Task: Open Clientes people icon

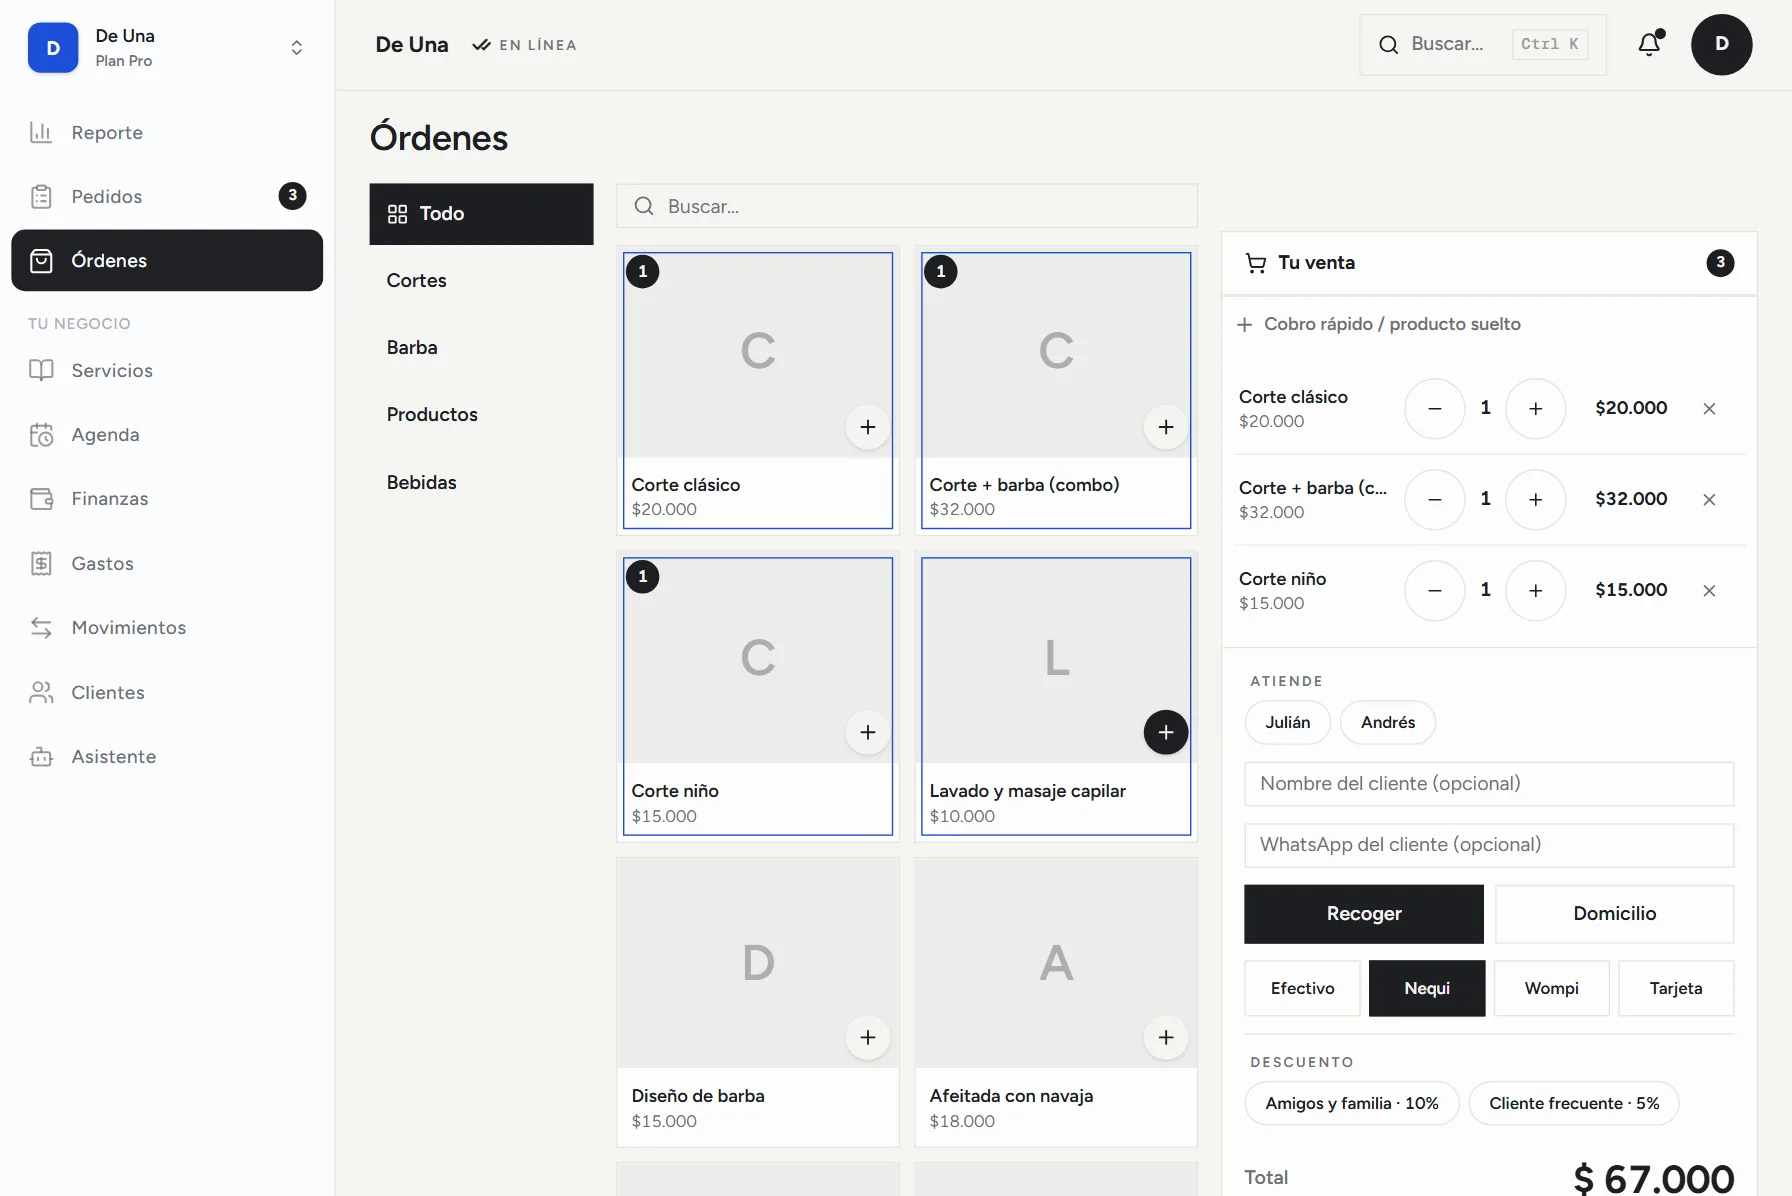Action: coord(41,692)
